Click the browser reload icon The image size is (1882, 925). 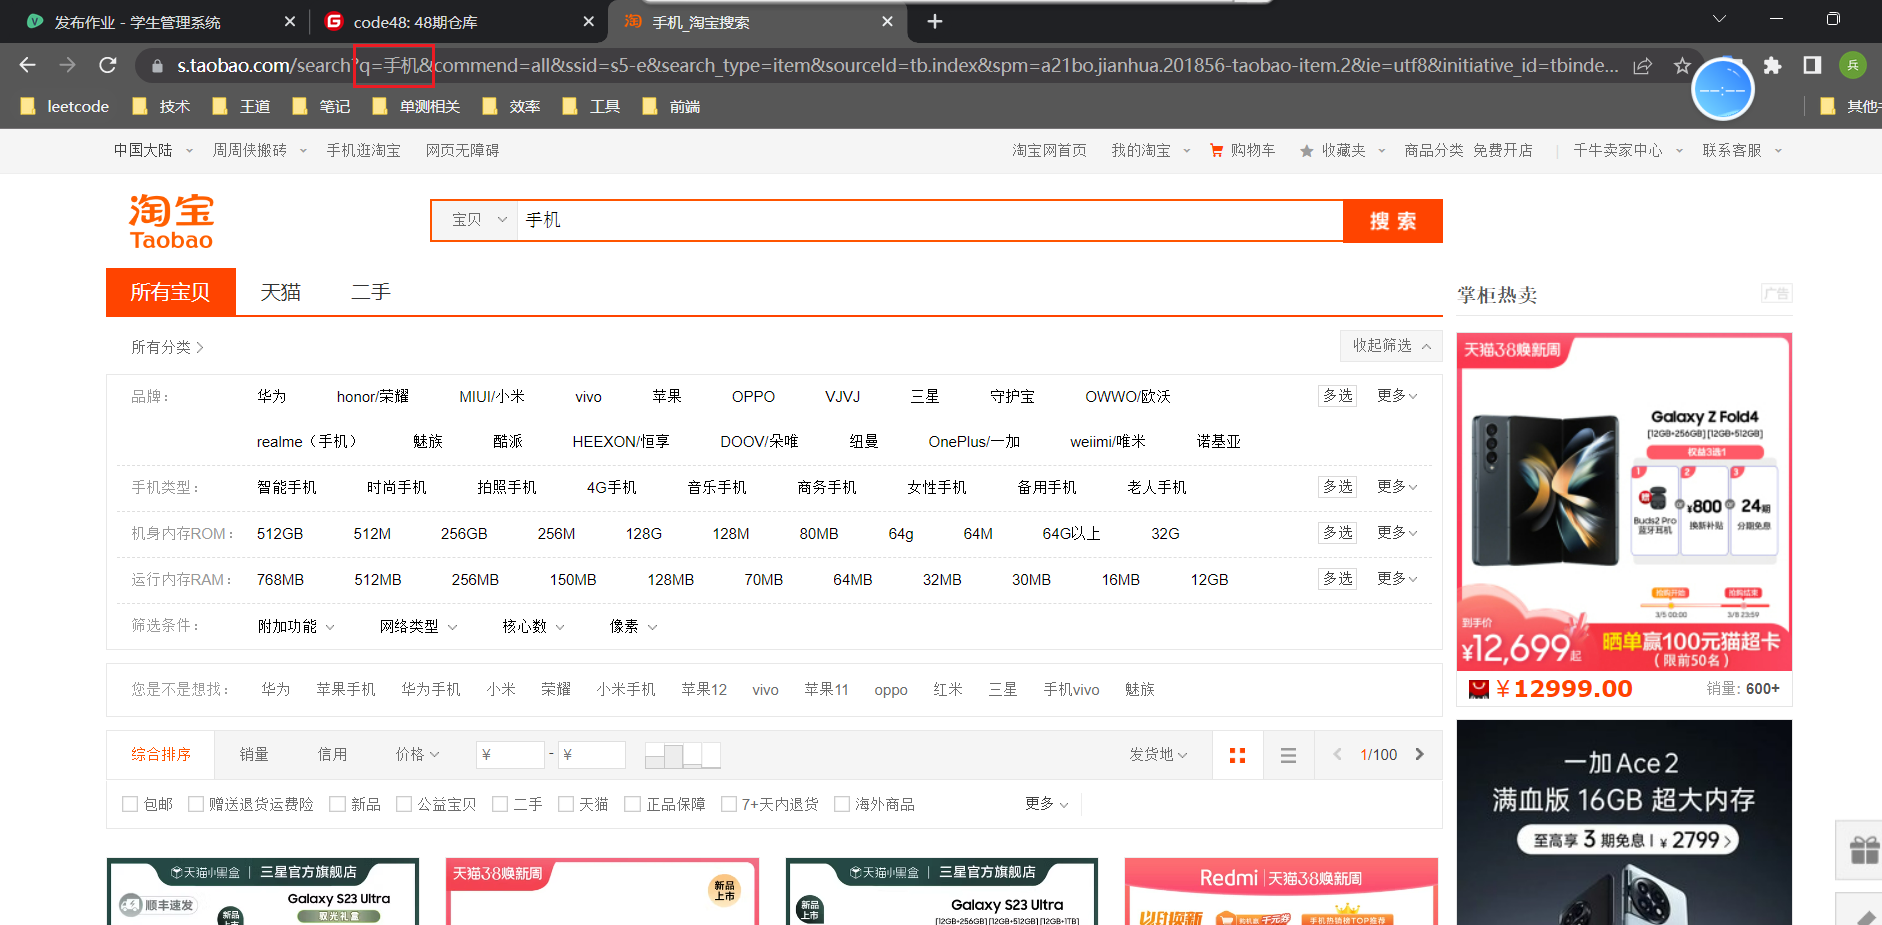coord(108,65)
